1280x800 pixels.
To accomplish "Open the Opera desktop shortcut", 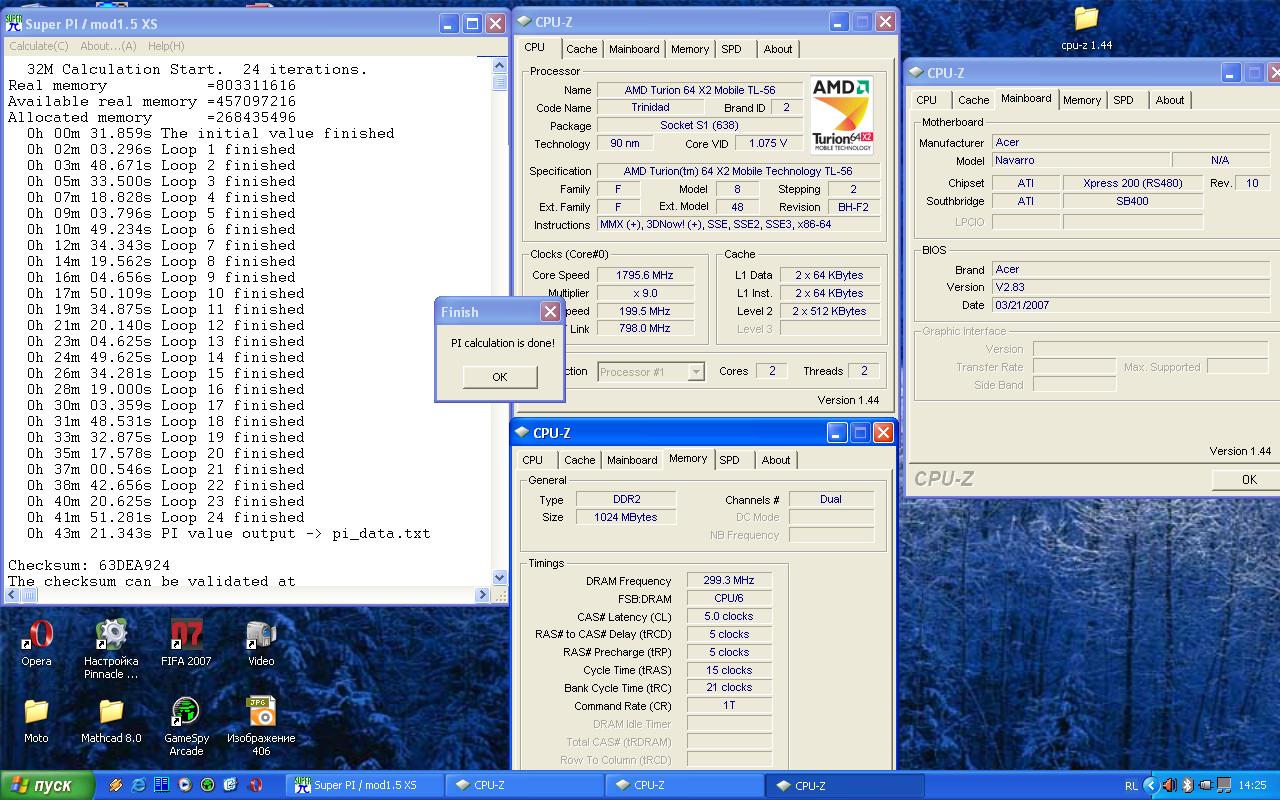I will click(37, 642).
